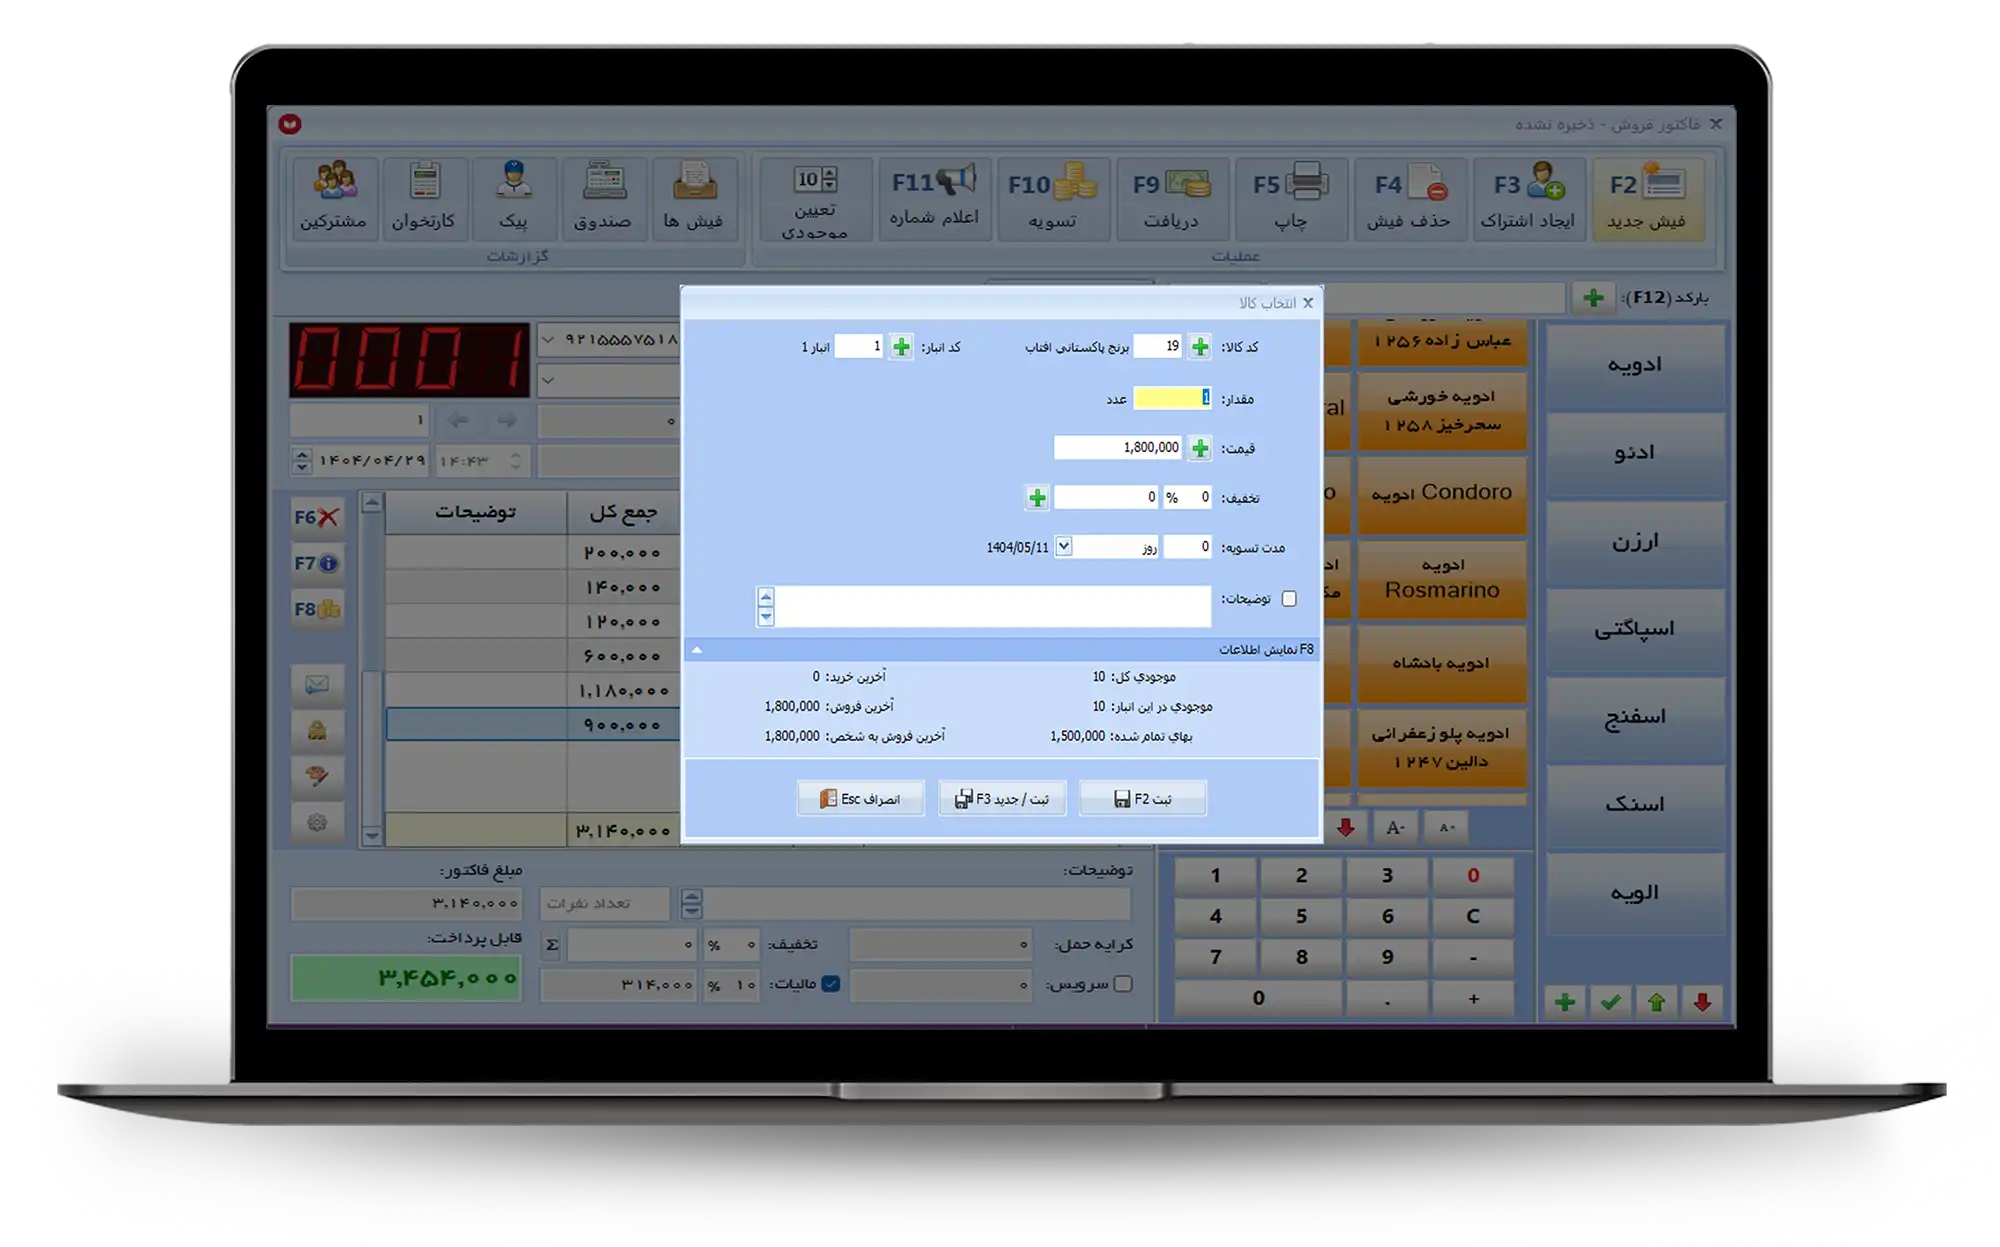Click the green checkmark icon at bottom right

tap(1611, 1001)
